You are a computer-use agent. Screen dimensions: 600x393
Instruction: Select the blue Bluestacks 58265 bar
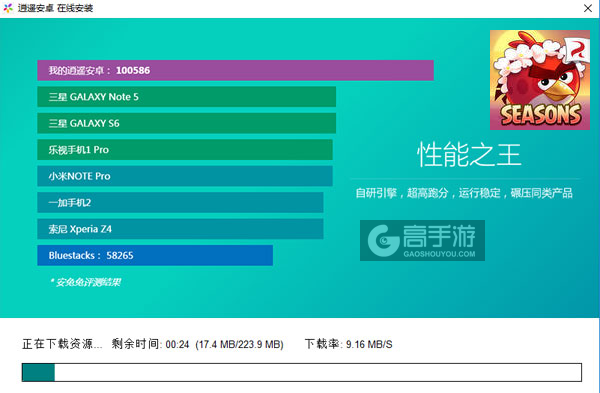tap(155, 255)
